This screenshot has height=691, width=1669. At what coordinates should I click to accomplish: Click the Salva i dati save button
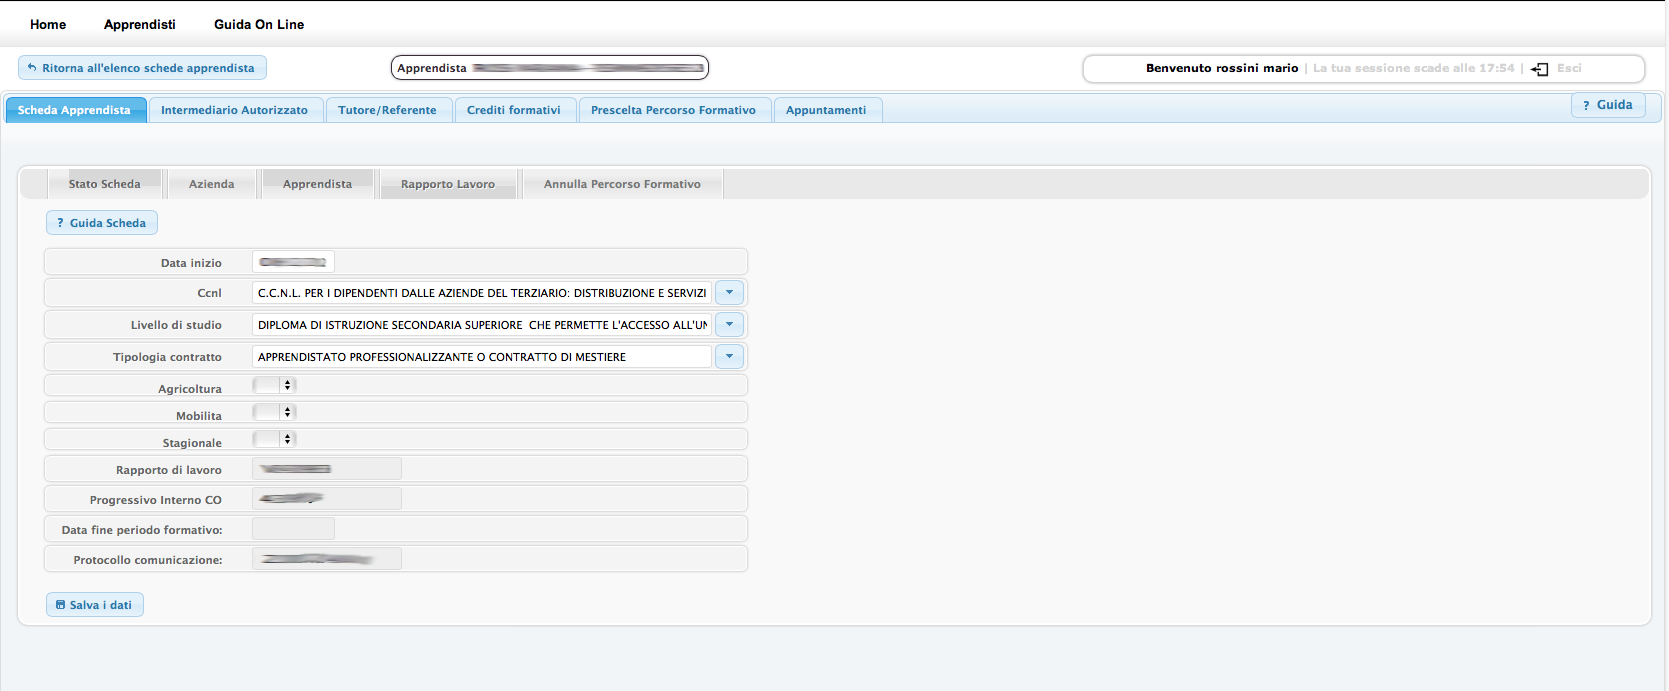(x=94, y=605)
